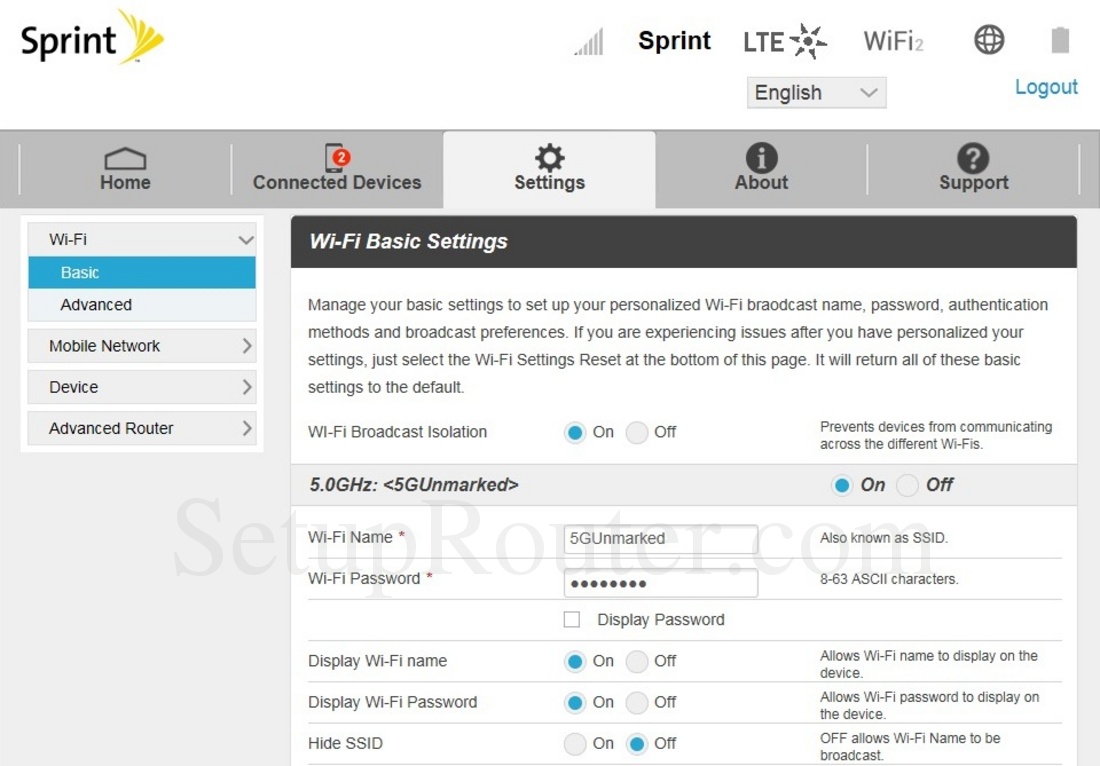The width and height of the screenshot is (1100, 766).
Task: Click the Wi-Fi Basic Settings heading
Action: pyautogui.click(x=408, y=241)
